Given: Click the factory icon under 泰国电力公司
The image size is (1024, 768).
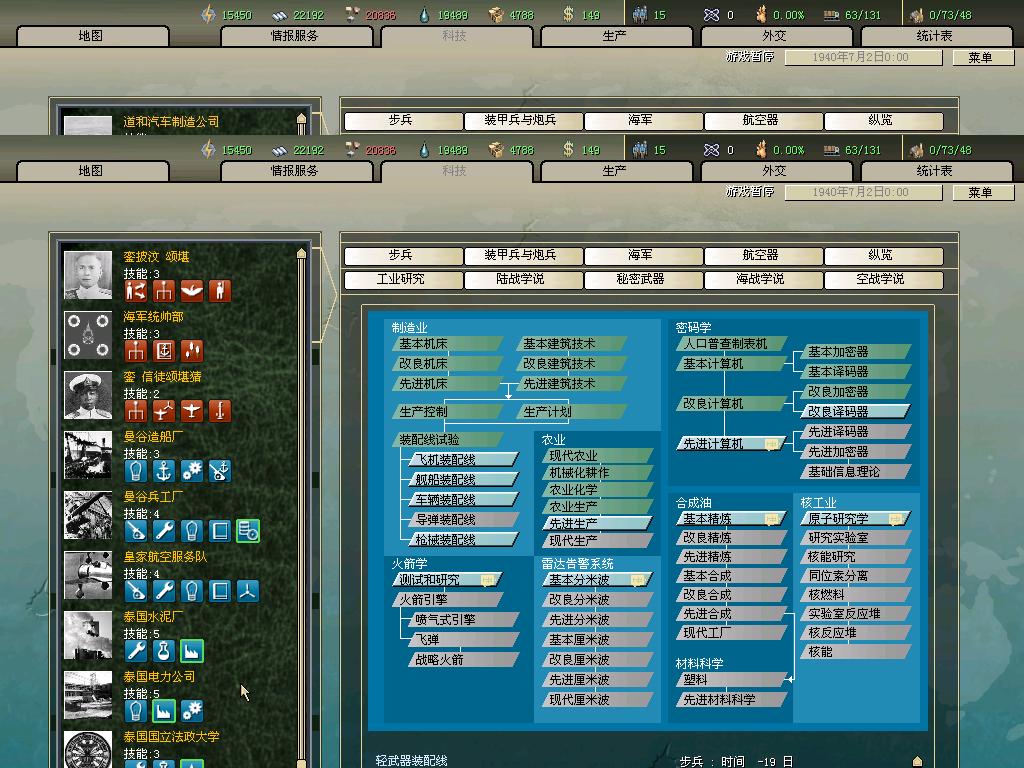Looking at the screenshot, I should coord(164,711).
